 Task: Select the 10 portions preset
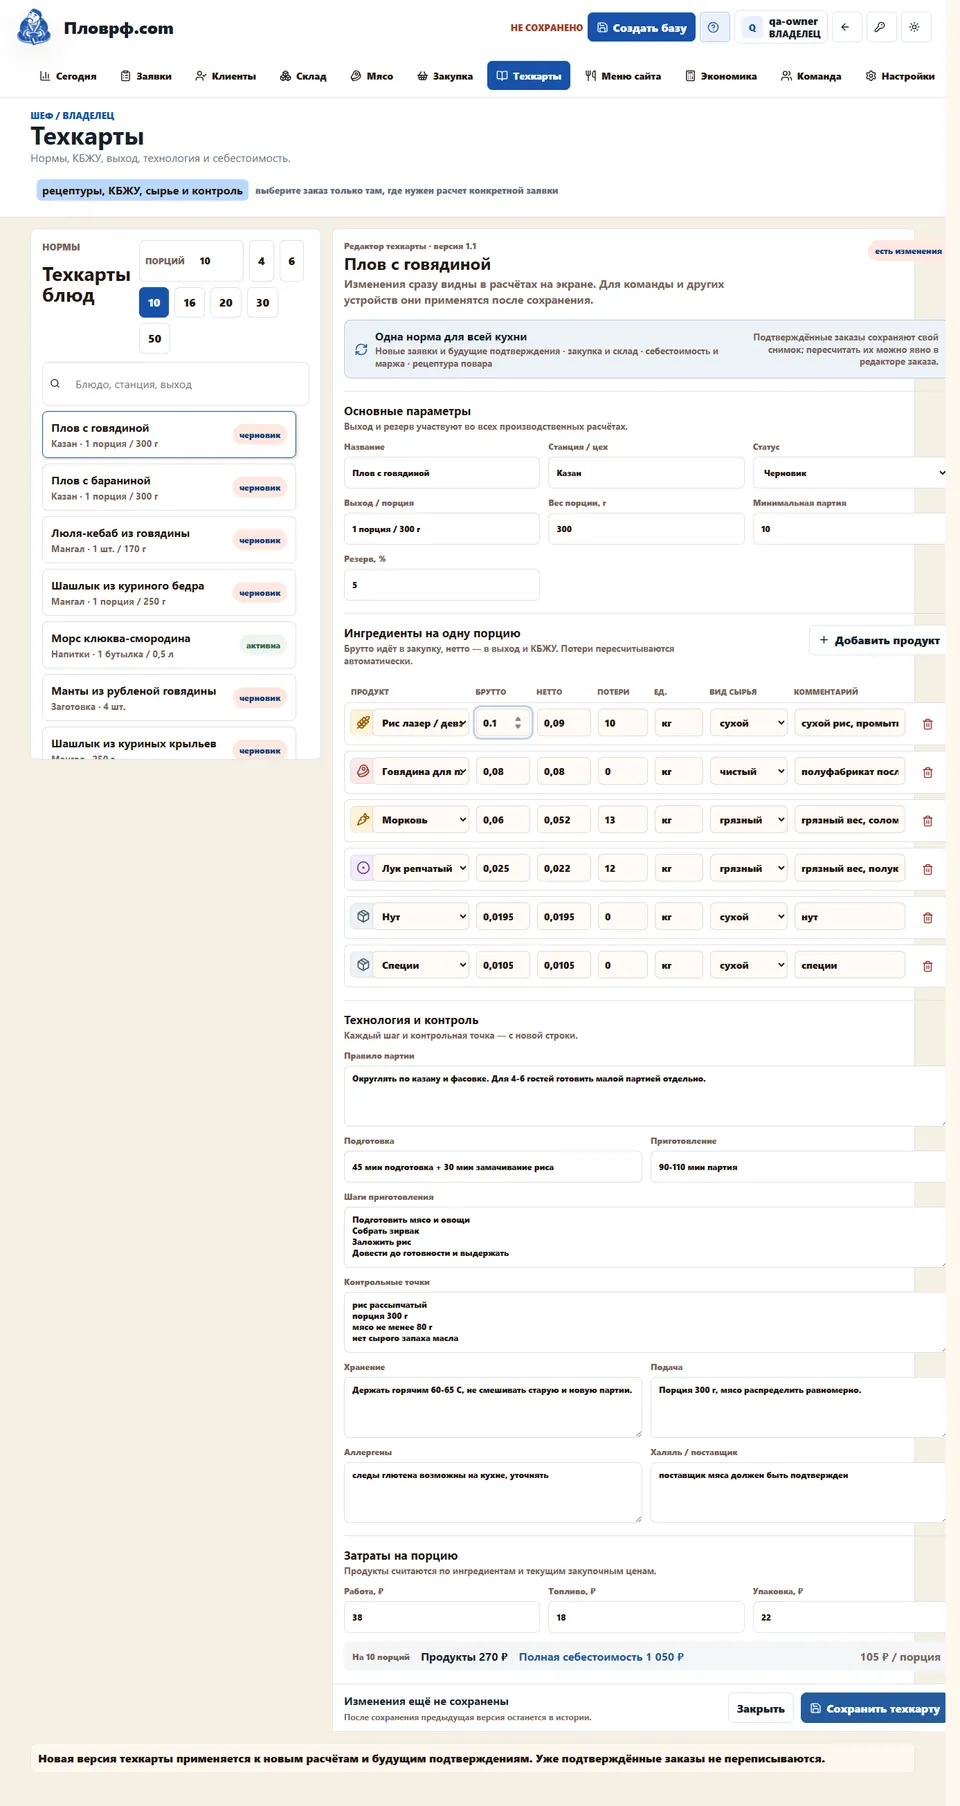click(154, 303)
